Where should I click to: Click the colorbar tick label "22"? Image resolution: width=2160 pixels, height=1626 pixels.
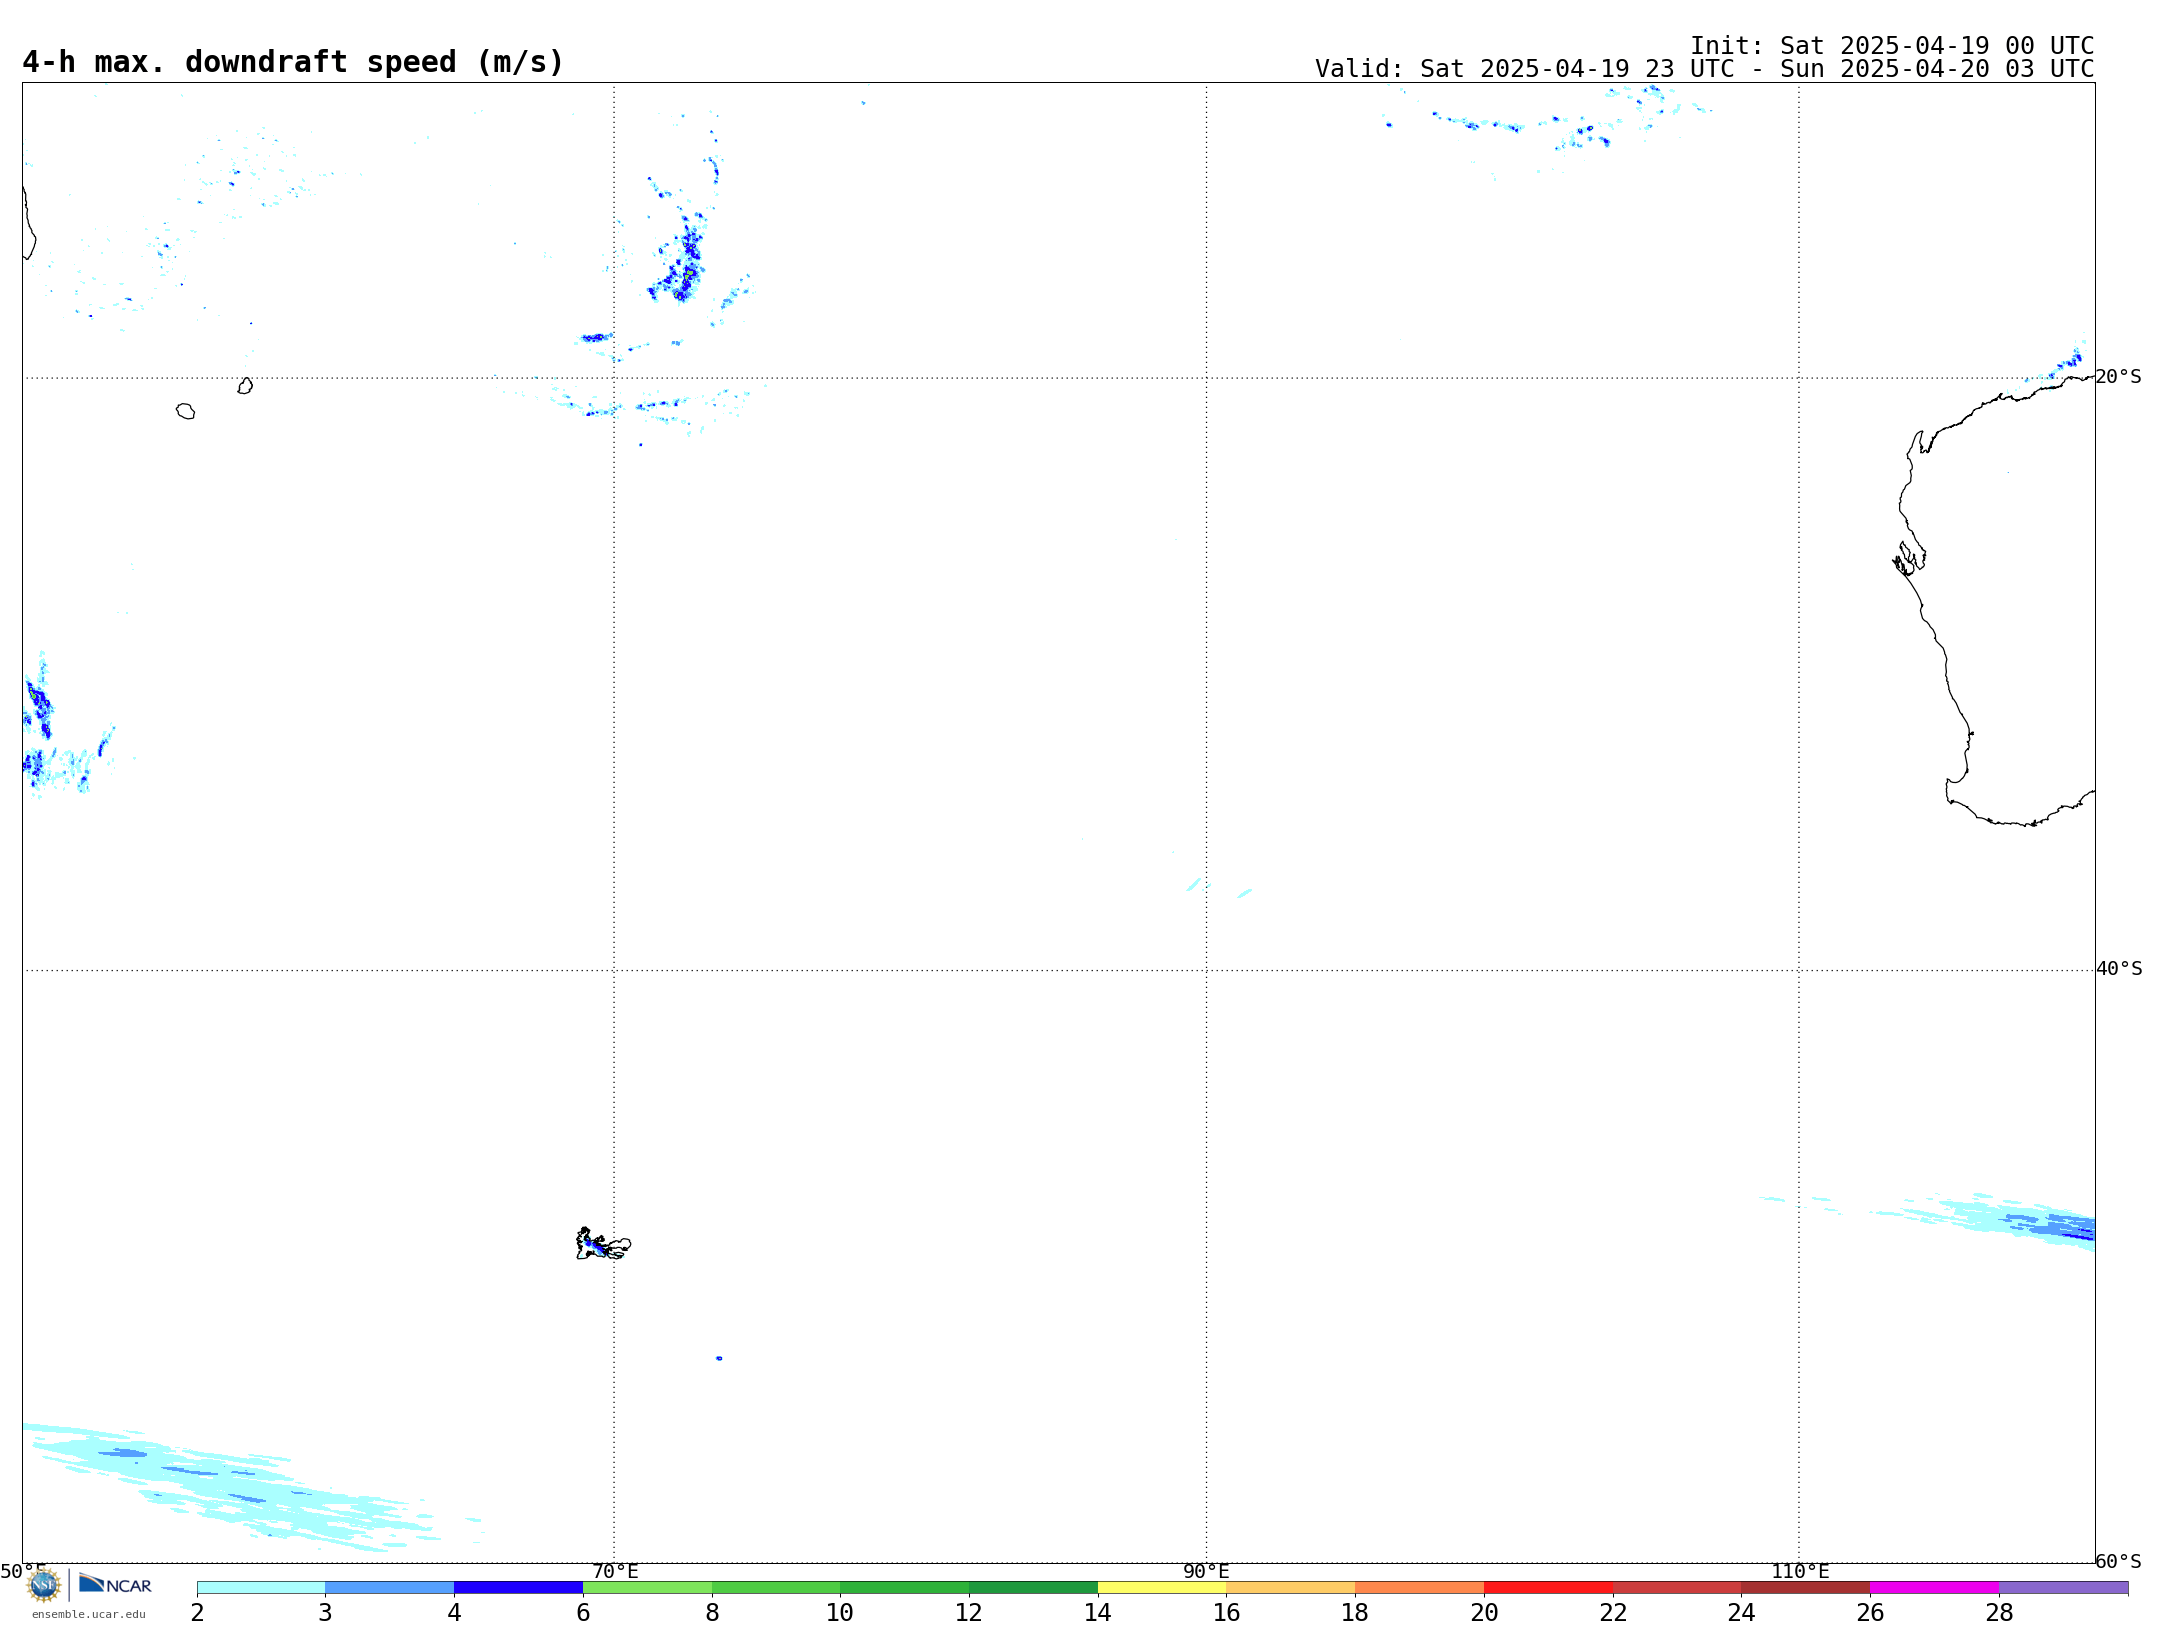tap(1613, 1613)
